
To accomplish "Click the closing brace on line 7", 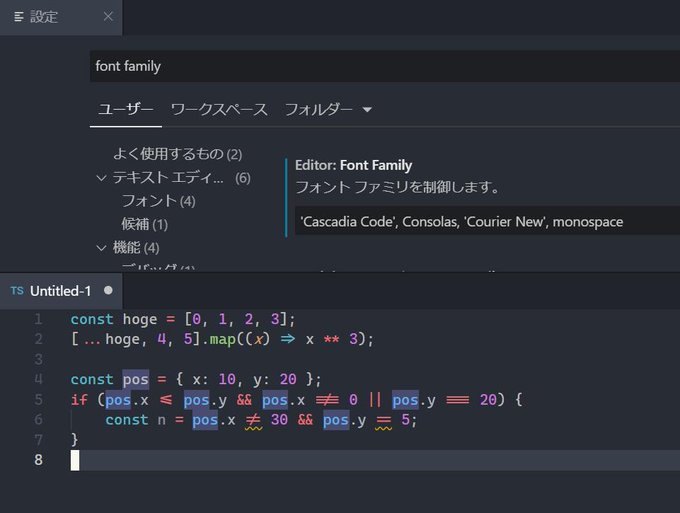I will 75,439.
